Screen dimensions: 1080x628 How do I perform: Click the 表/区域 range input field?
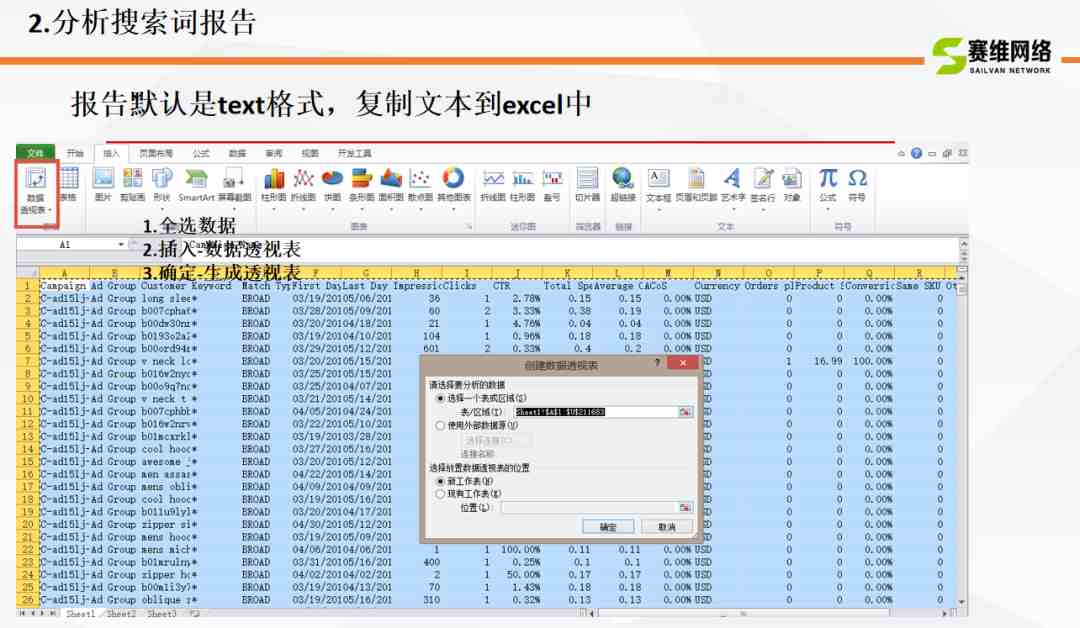[596, 412]
